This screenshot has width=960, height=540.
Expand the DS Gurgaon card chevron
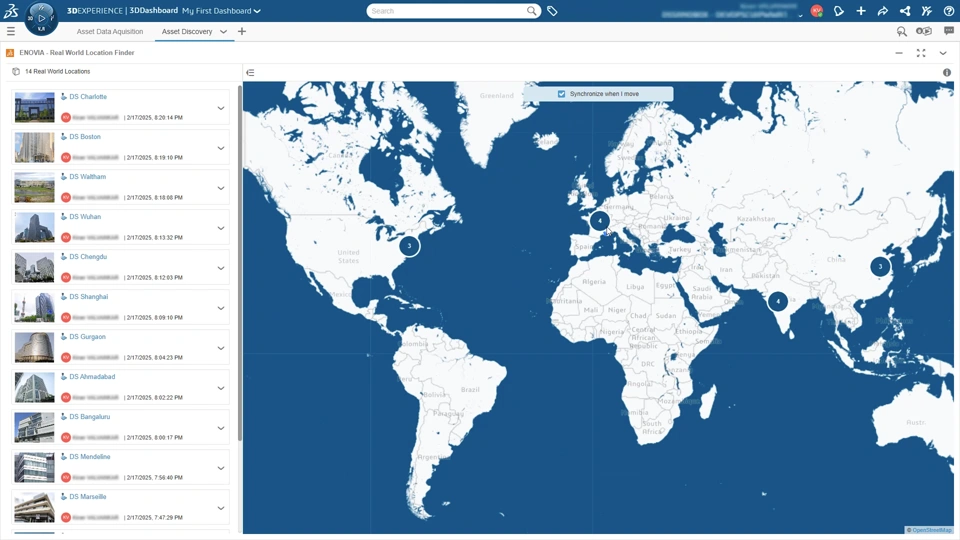click(221, 348)
